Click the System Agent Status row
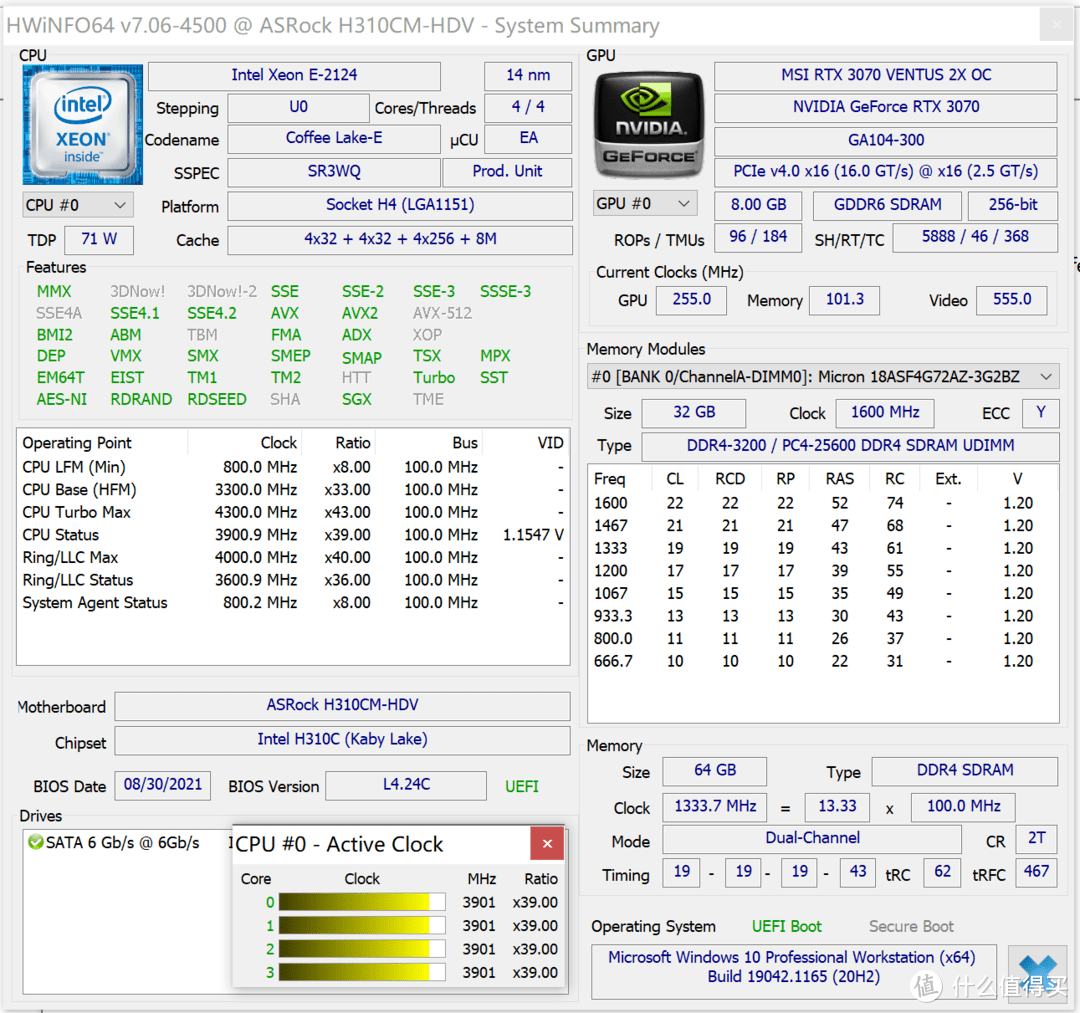The image size is (1080, 1013). 293,603
